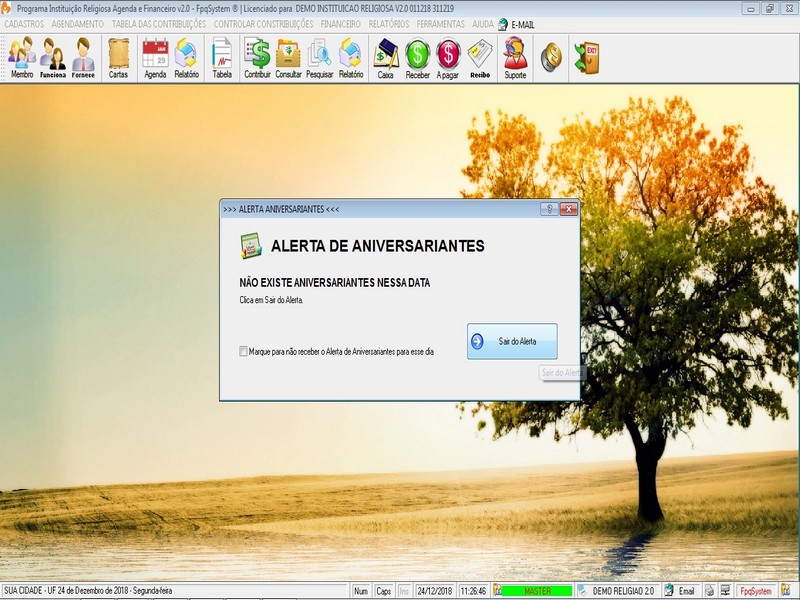Open the RELATÓRIOS menu
Image resolution: width=800 pixels, height=600 pixels.
[x=389, y=24]
